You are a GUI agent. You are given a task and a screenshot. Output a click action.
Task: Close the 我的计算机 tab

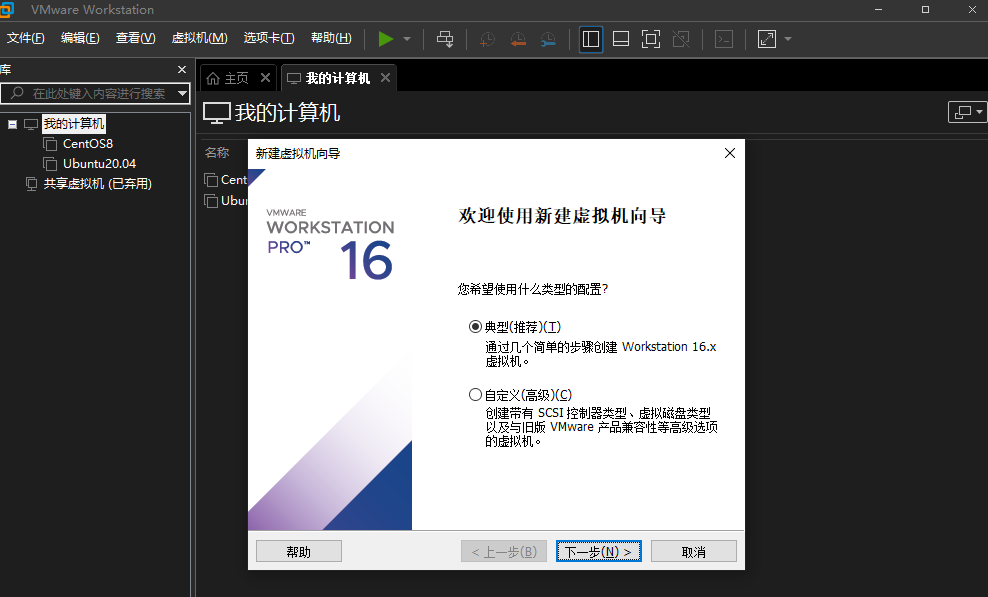pyautogui.click(x=386, y=78)
